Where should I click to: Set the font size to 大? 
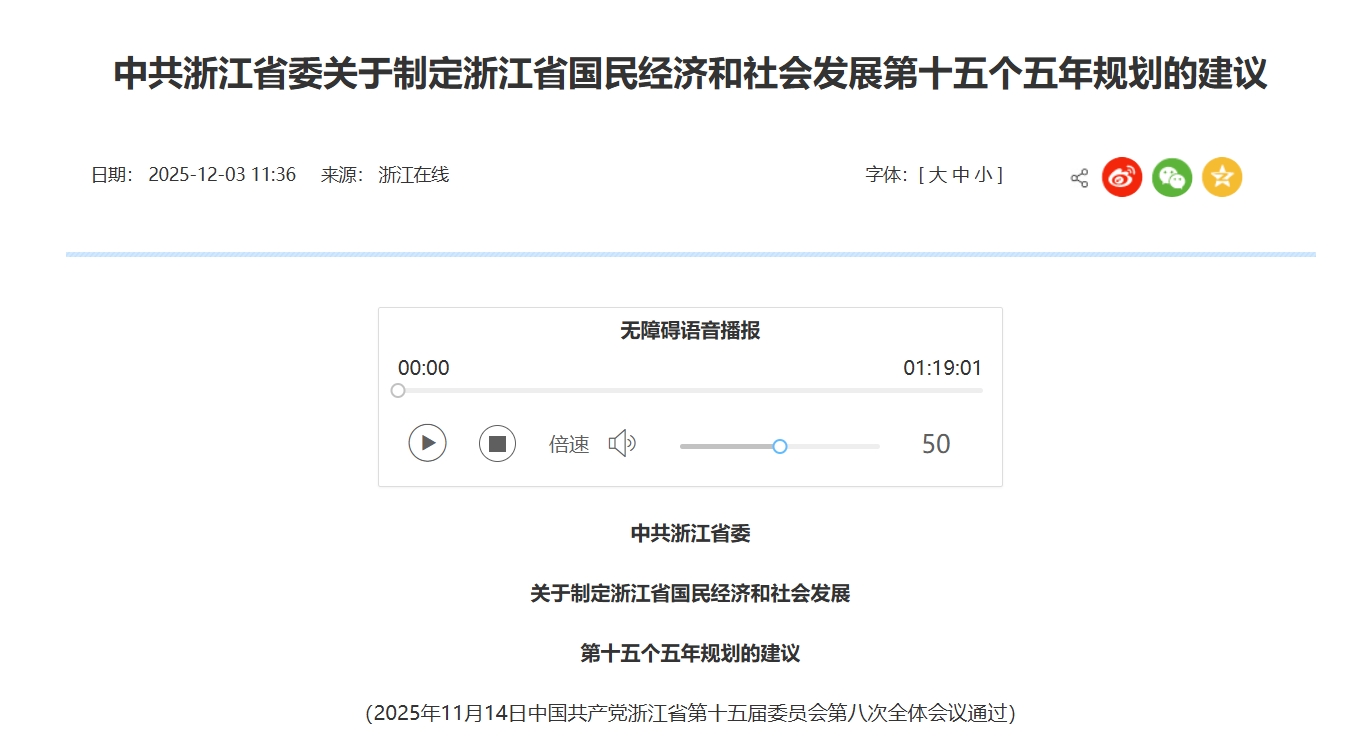pos(937,175)
